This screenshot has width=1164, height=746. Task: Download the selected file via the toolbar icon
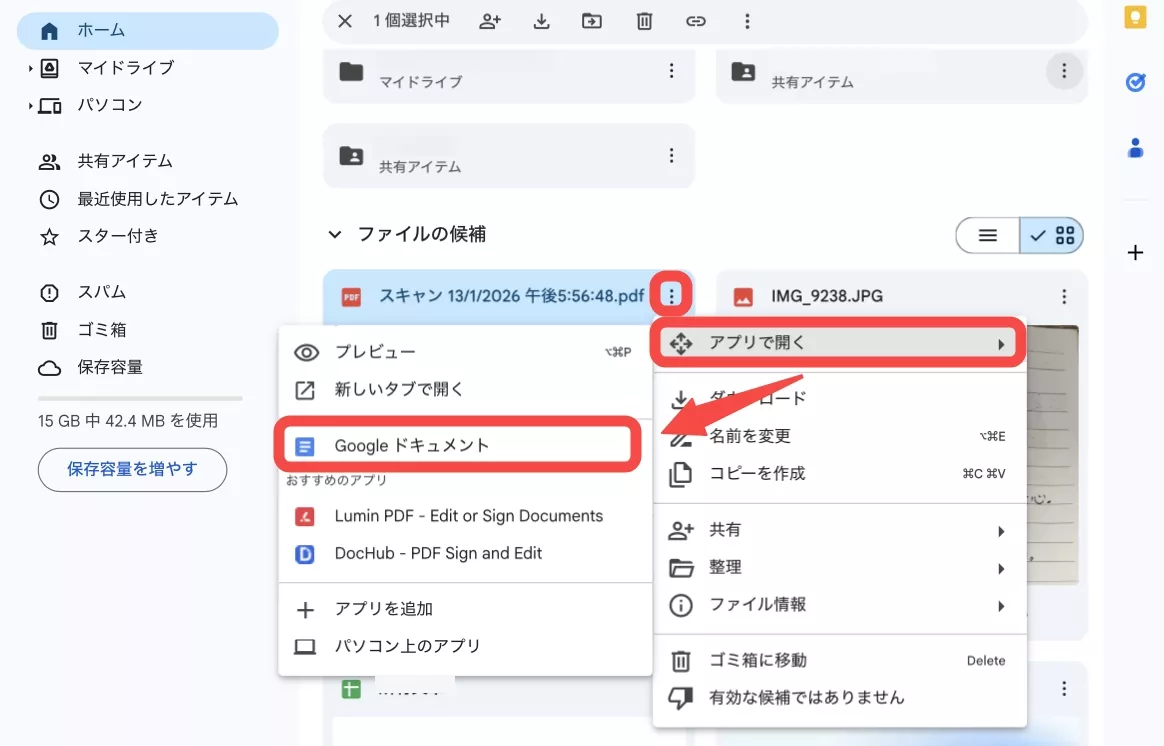[x=541, y=21]
